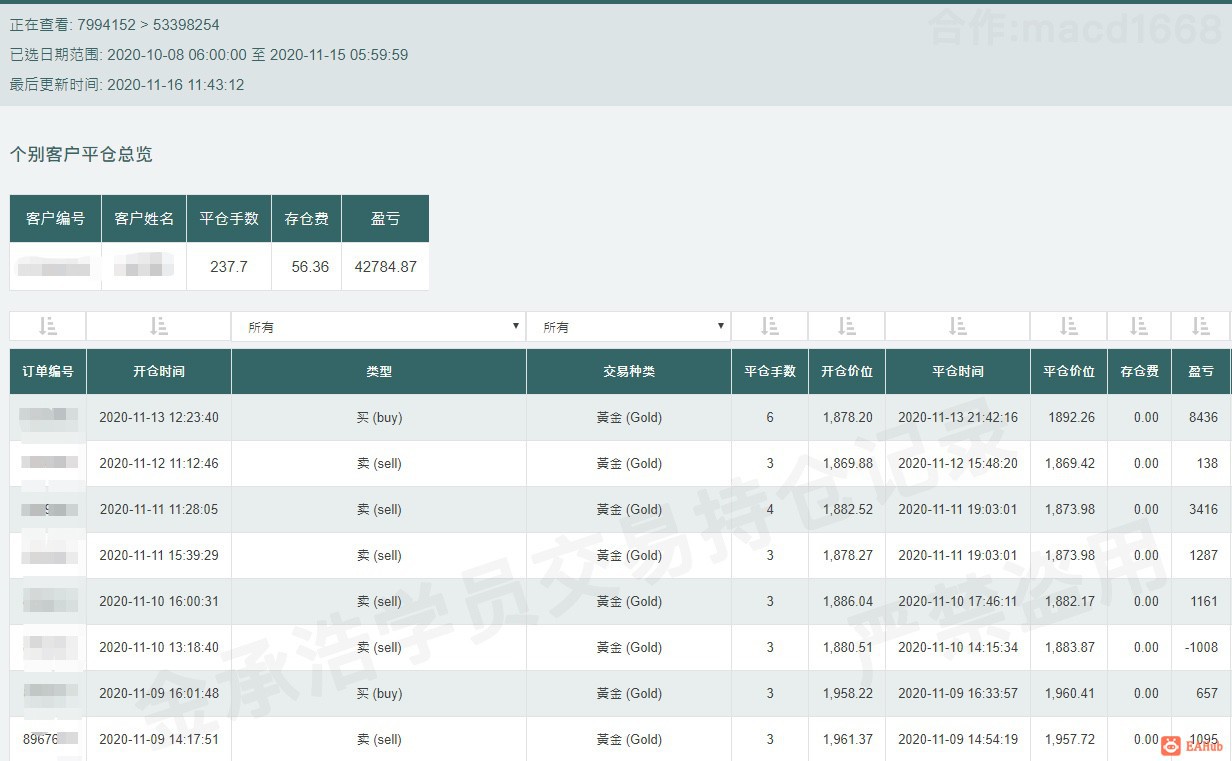Select open time 2020-11-13 12:23:40

tap(159, 417)
